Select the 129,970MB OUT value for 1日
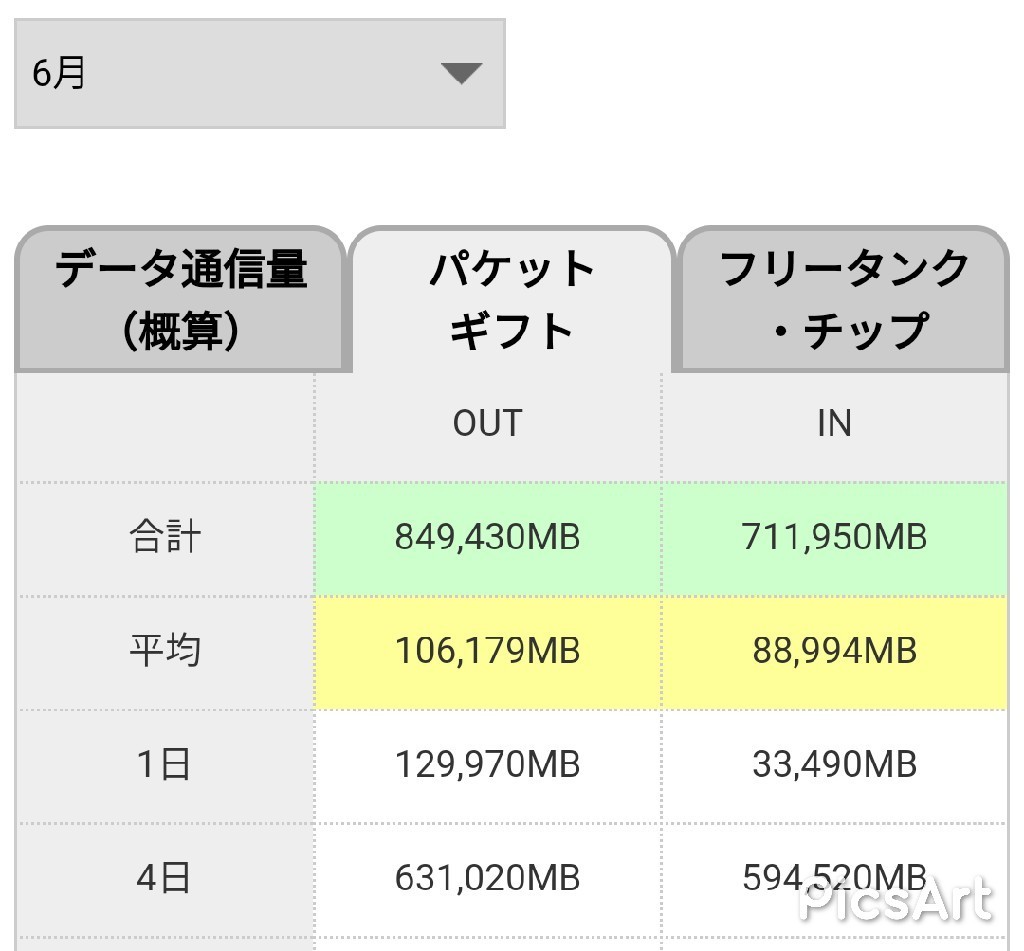Viewport: 1024px width, 951px height. click(x=487, y=766)
